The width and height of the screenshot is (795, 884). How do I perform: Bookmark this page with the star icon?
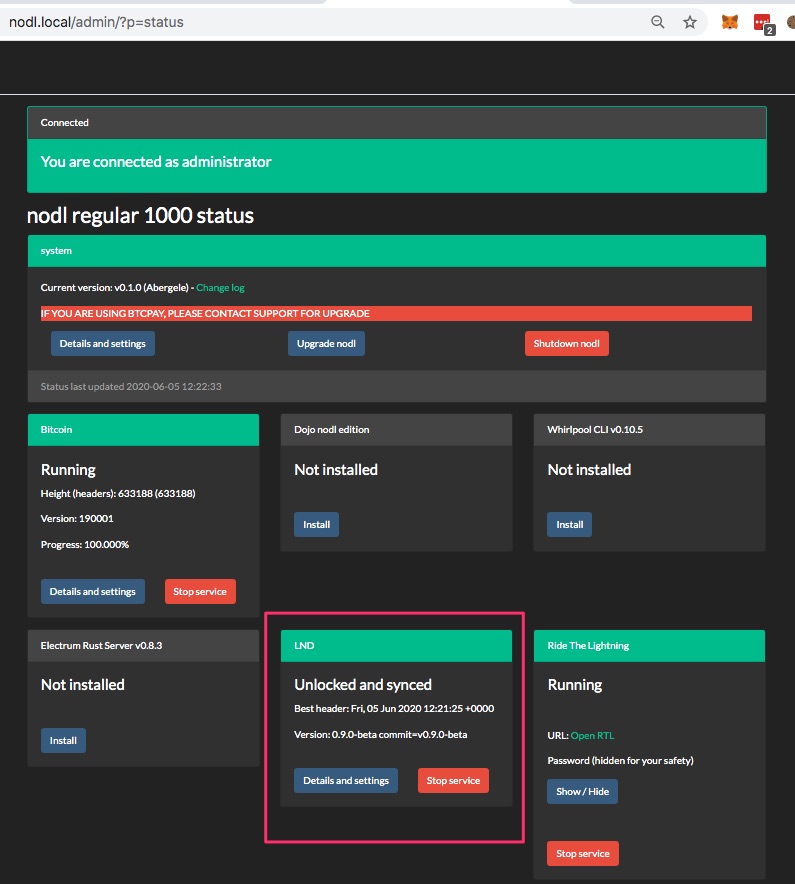coord(690,22)
